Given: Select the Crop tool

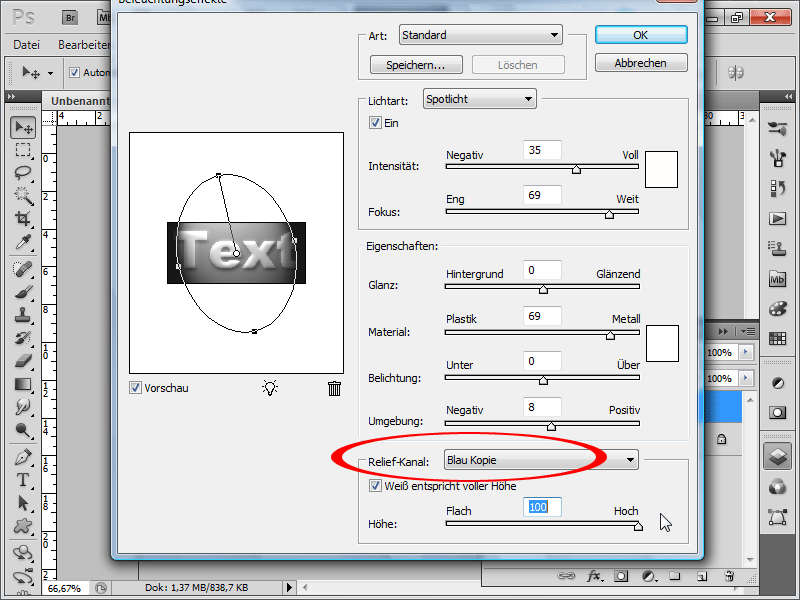Looking at the screenshot, I should pyautogui.click(x=23, y=218).
